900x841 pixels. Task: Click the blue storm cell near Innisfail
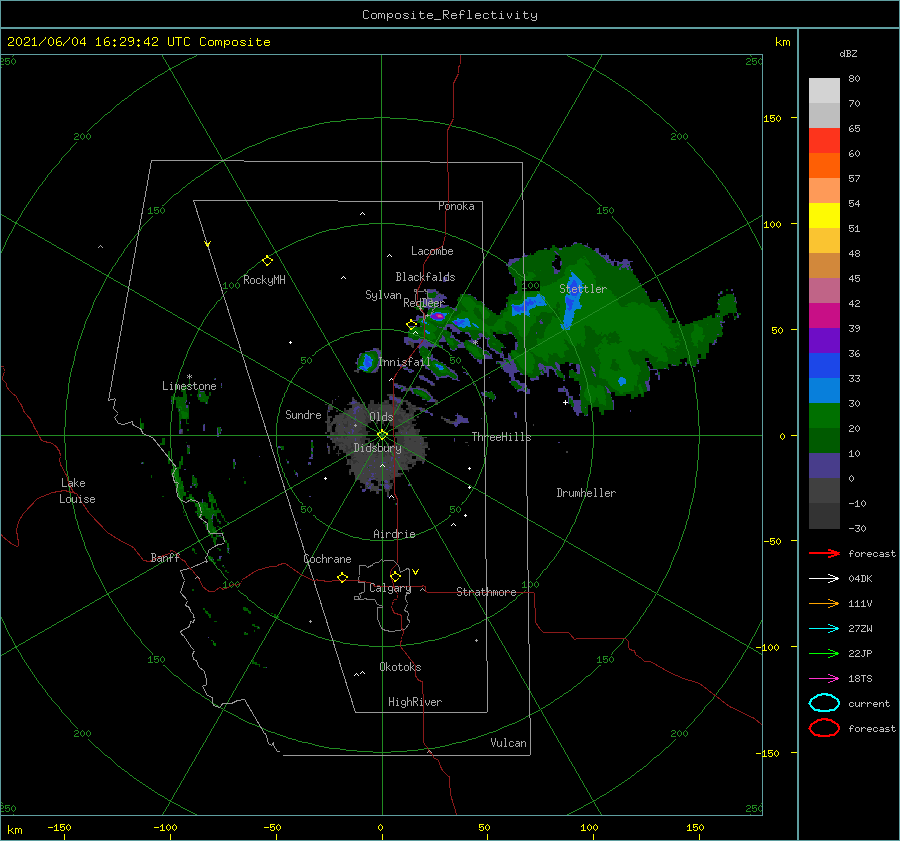click(x=367, y=362)
